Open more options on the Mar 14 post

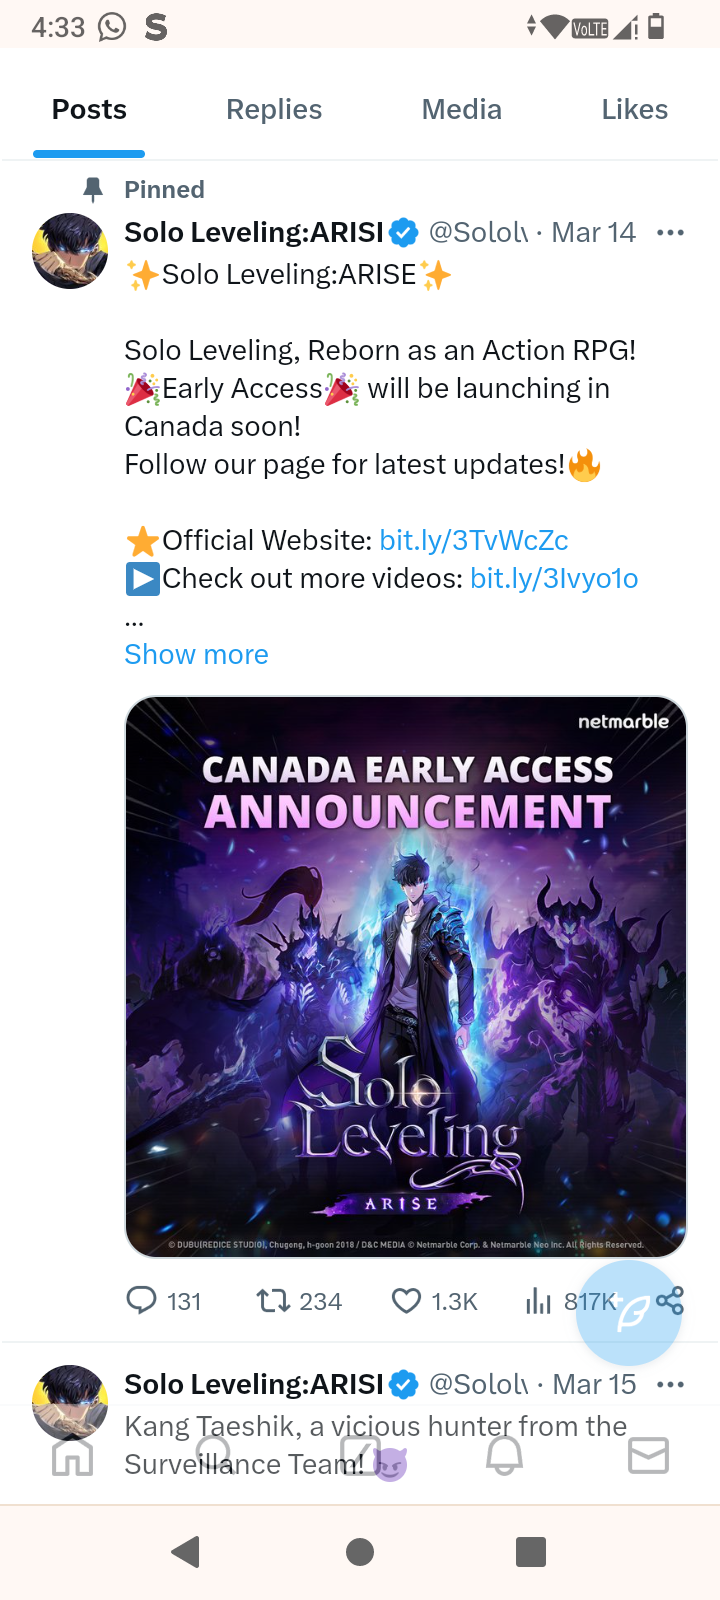tap(670, 233)
